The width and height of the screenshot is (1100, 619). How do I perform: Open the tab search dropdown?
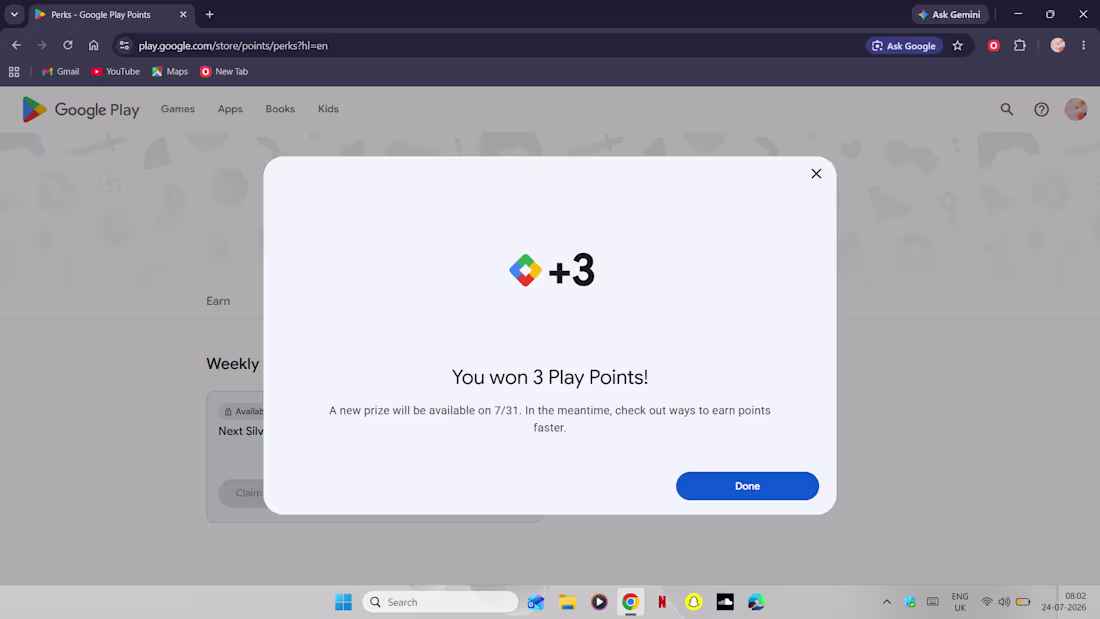point(14,14)
